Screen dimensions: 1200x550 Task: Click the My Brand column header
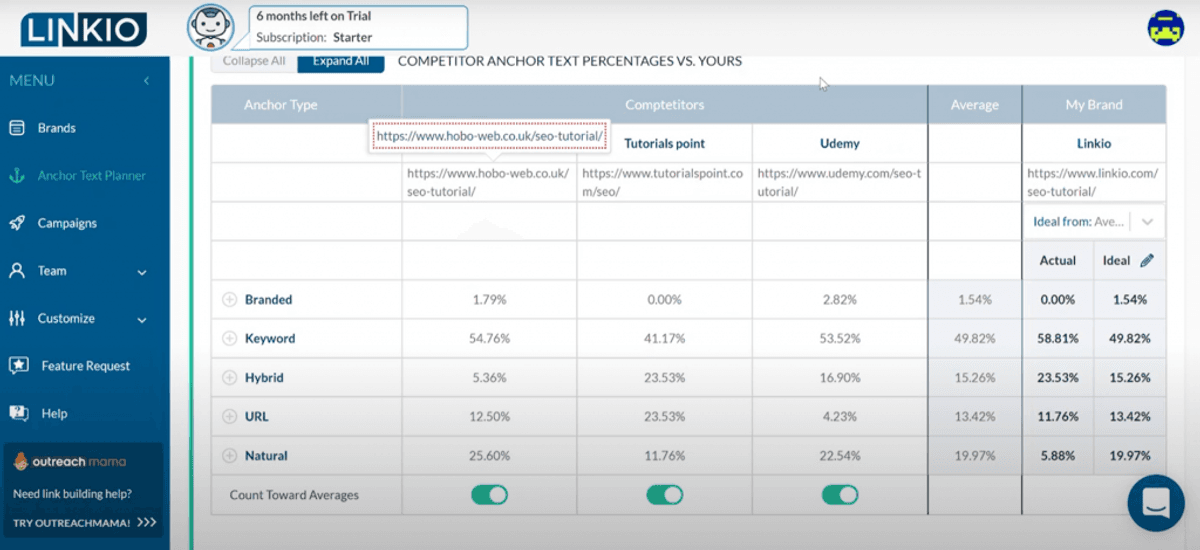tap(1094, 104)
